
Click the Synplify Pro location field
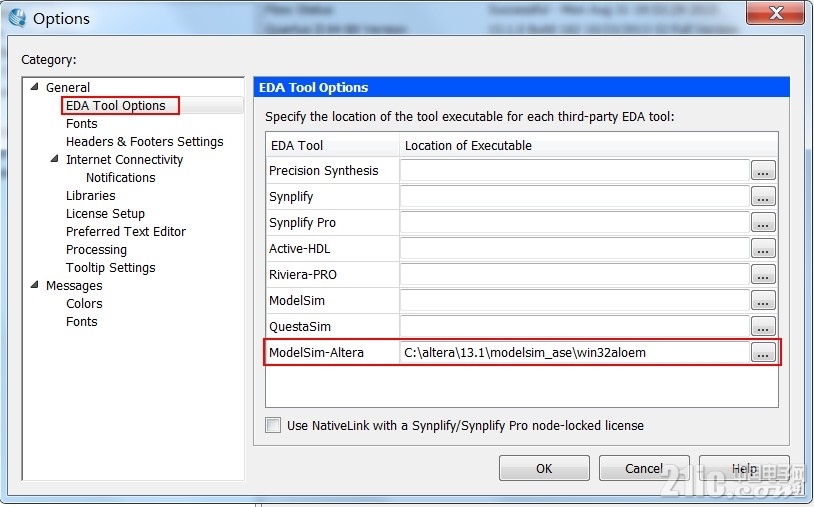[x=575, y=222]
